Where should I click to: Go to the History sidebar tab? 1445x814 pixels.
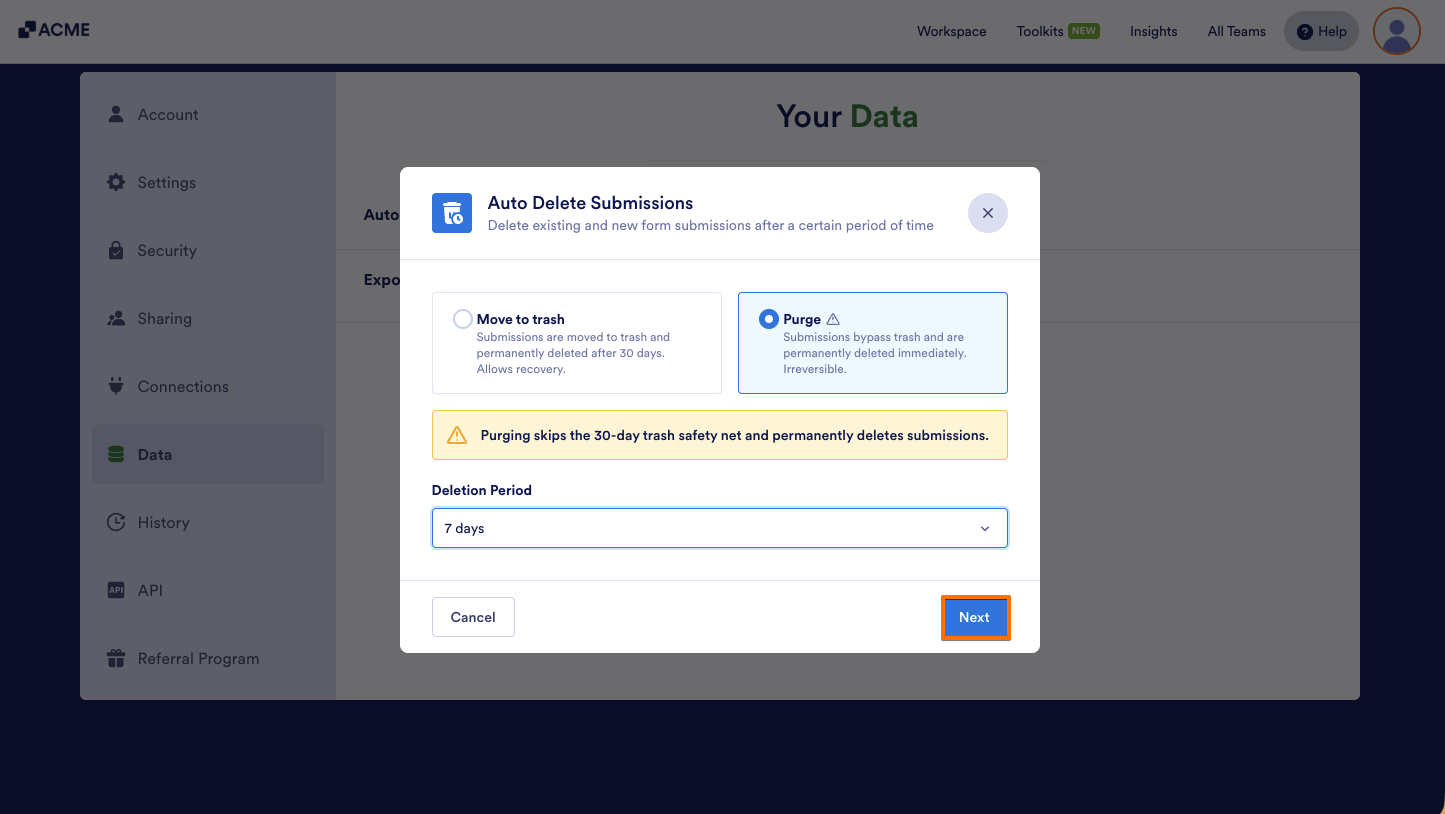pos(208,522)
